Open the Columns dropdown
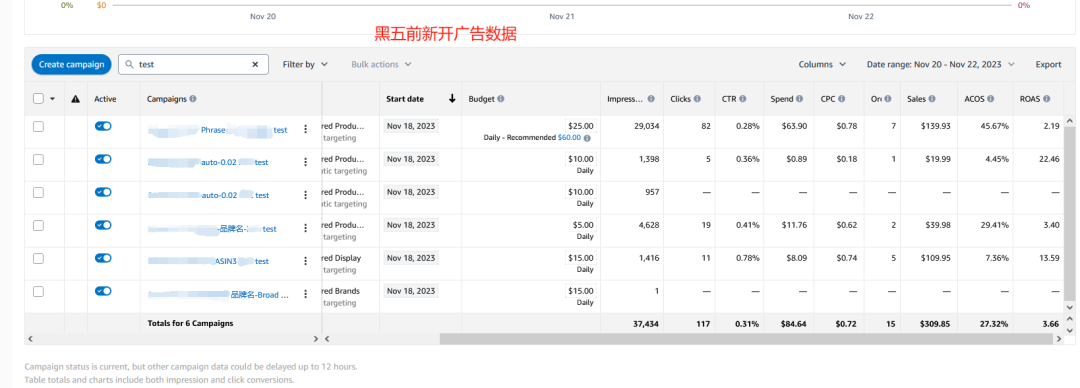1080x388 pixels. click(x=822, y=64)
